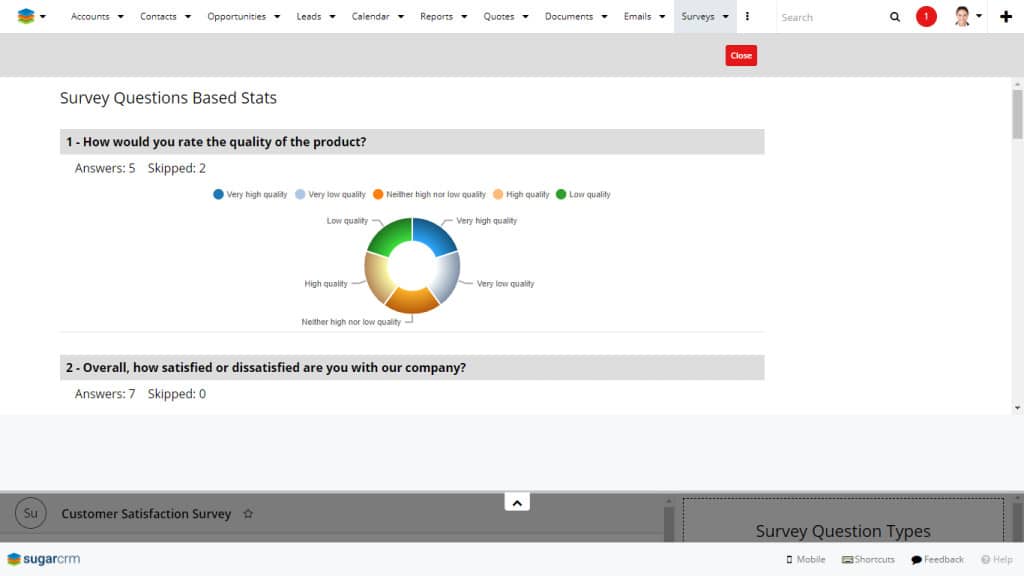Screen dimensions: 1024x576
Task: Expand the Accounts dropdown arrow
Action: (121, 16)
